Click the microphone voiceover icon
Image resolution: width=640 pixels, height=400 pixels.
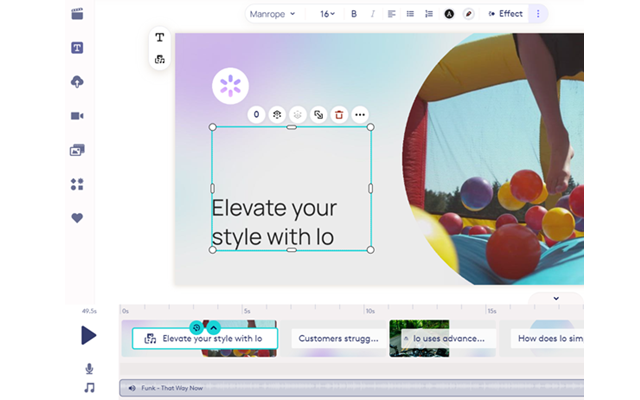89,369
